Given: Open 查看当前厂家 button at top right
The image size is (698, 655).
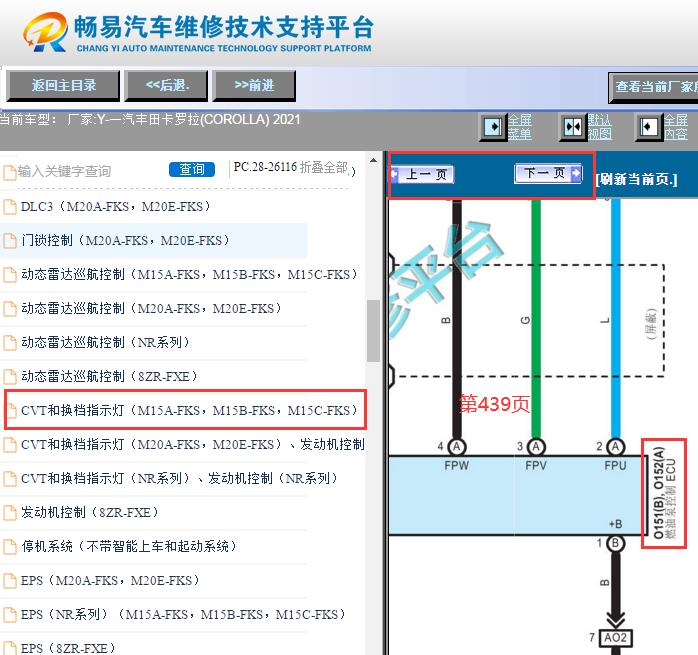Looking at the screenshot, I should coord(653,87).
